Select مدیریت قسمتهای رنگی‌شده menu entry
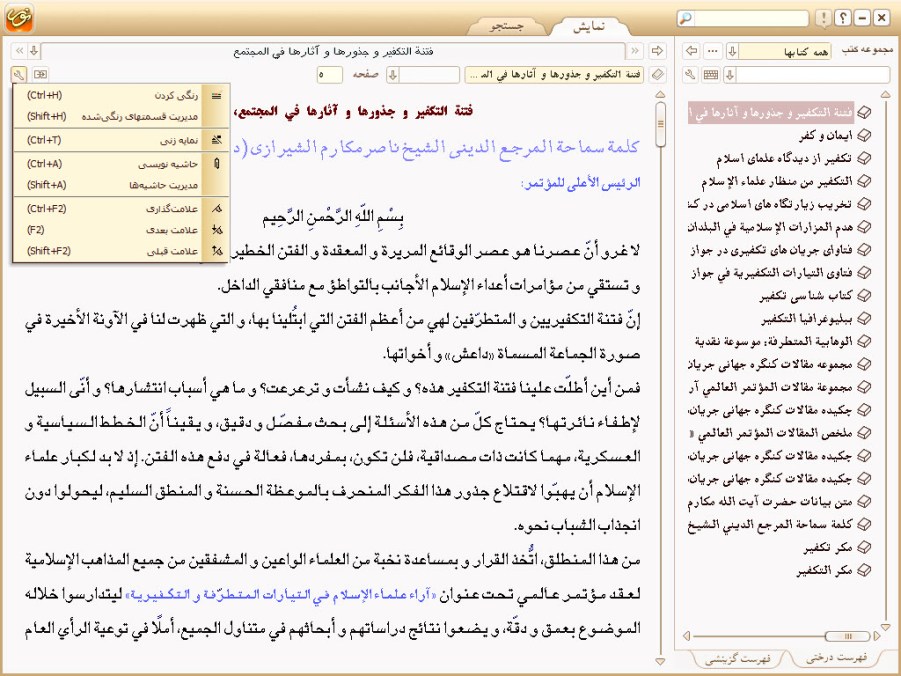 (x=121, y=117)
